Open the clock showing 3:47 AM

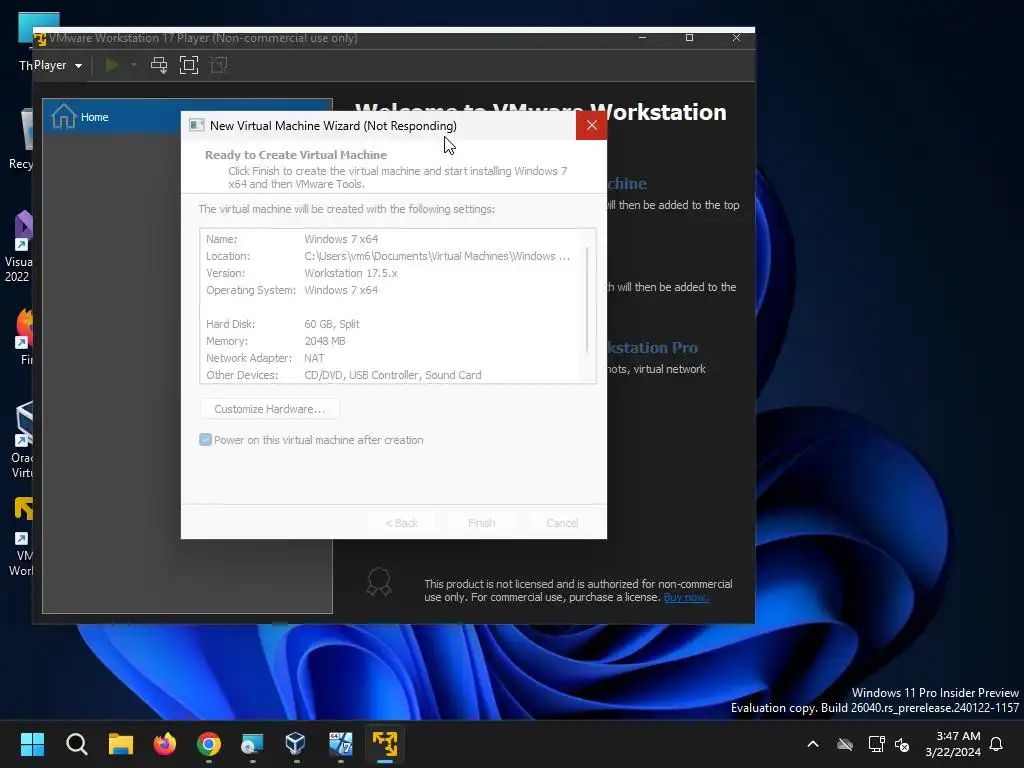point(953,744)
